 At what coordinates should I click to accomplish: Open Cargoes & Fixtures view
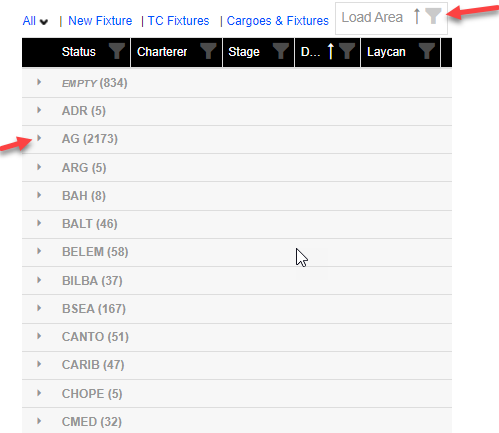click(x=278, y=21)
